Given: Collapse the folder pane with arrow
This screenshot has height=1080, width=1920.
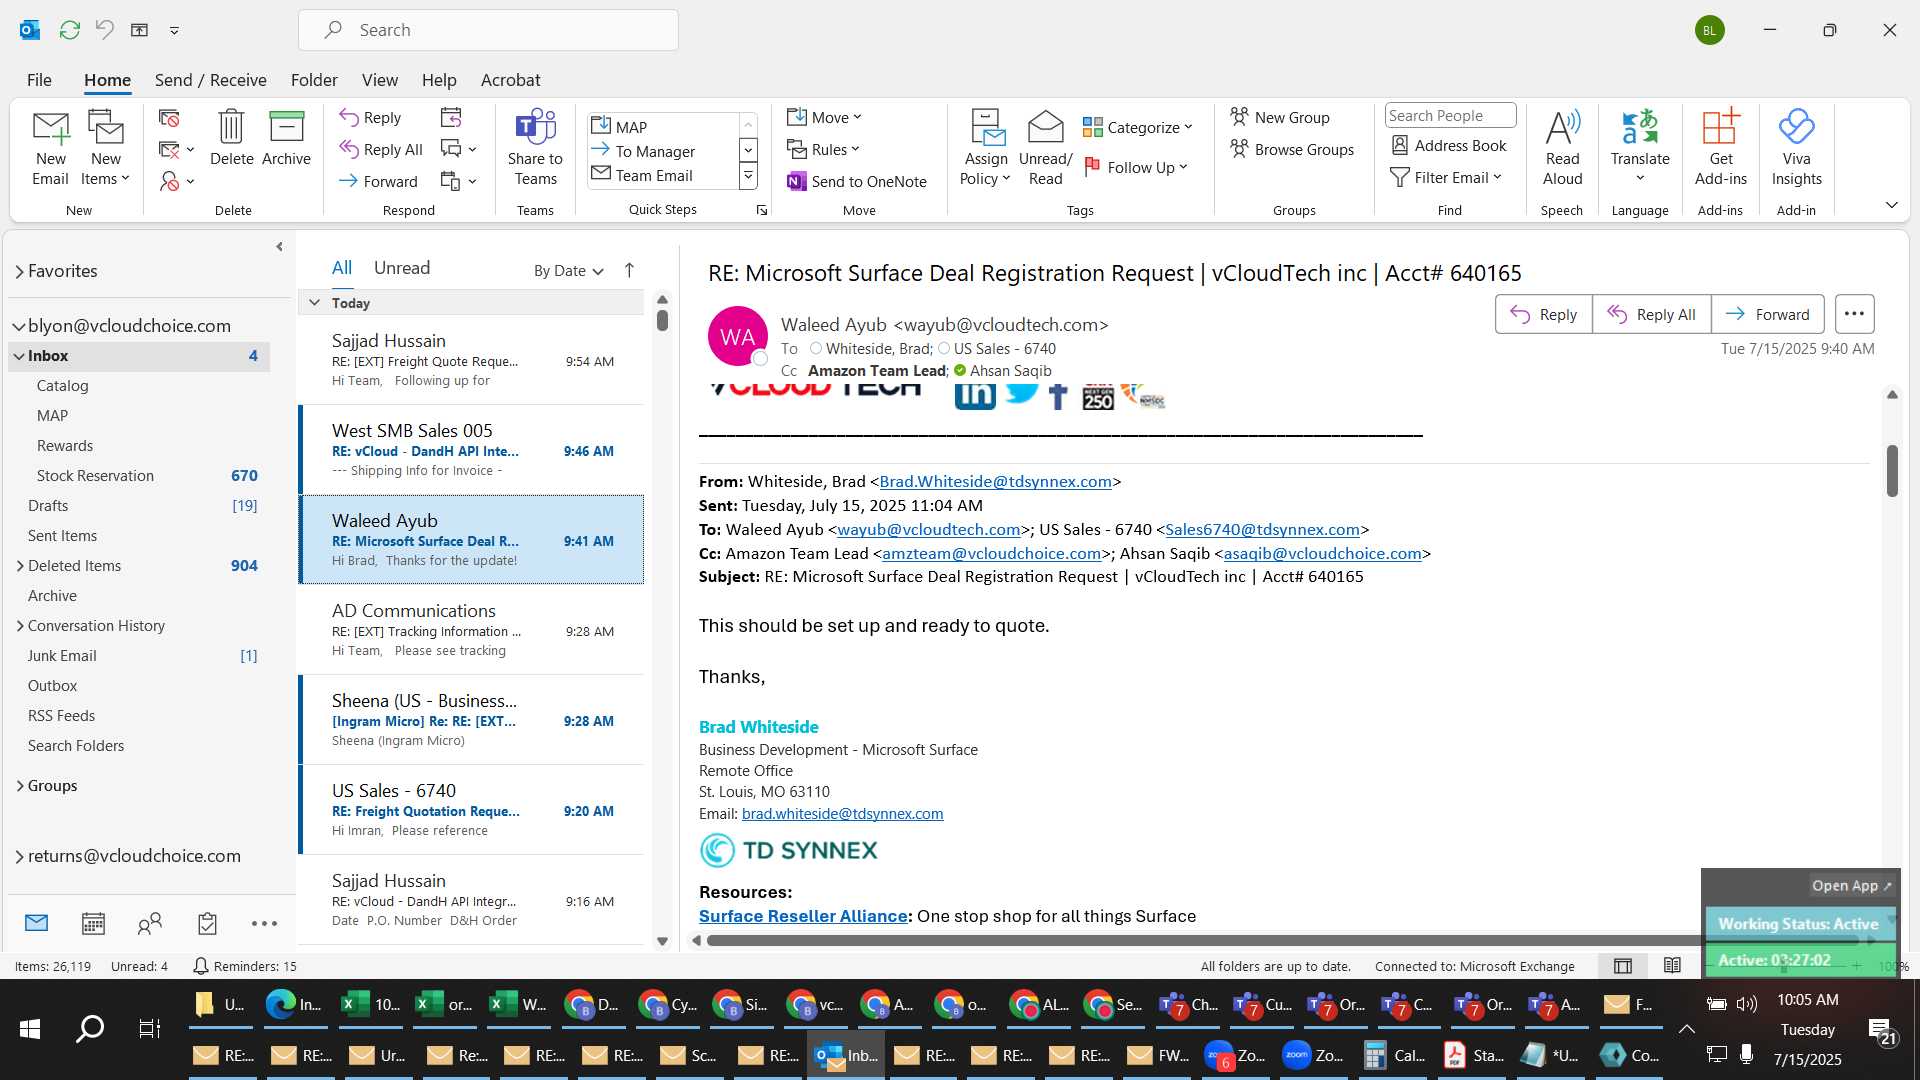Looking at the screenshot, I should (x=279, y=246).
